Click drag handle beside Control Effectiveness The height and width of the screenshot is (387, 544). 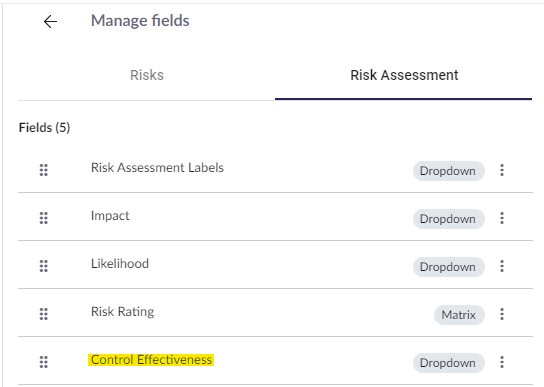(x=44, y=362)
